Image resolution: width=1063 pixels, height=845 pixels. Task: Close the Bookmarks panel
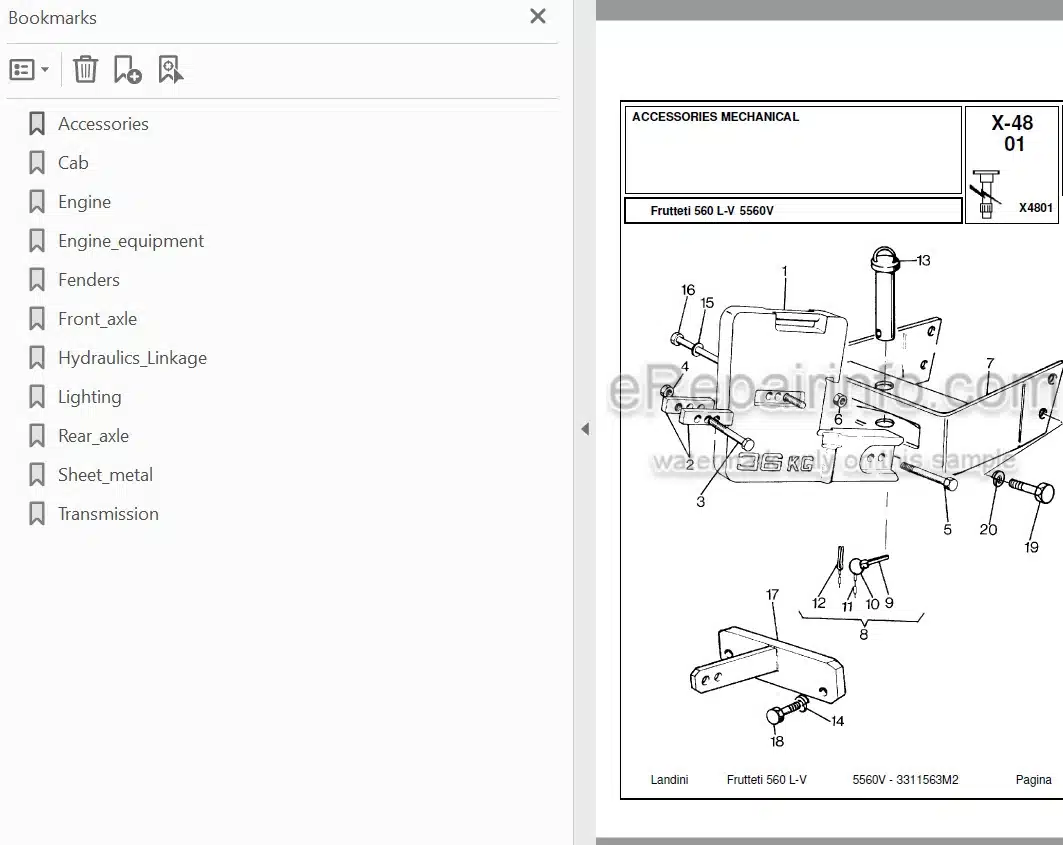538,16
